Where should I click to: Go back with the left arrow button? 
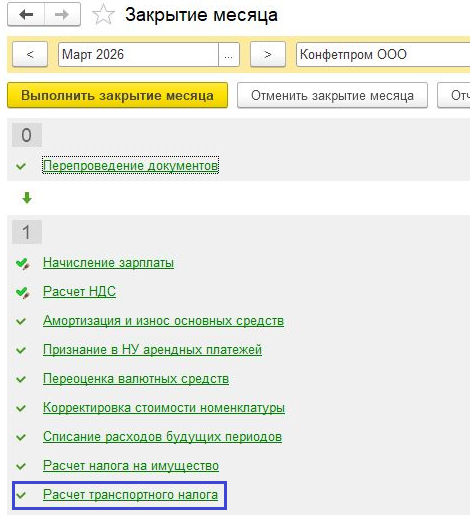[x=26, y=14]
